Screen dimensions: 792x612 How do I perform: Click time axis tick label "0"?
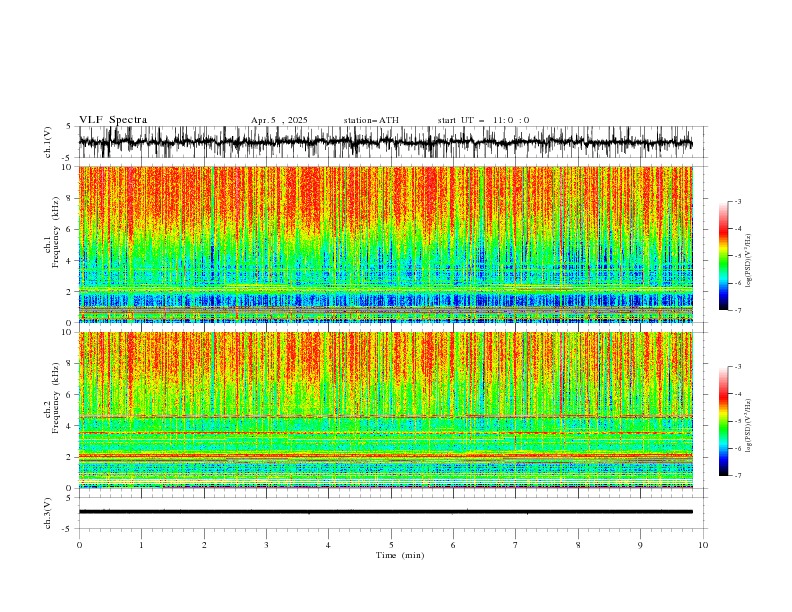pyautogui.click(x=79, y=545)
